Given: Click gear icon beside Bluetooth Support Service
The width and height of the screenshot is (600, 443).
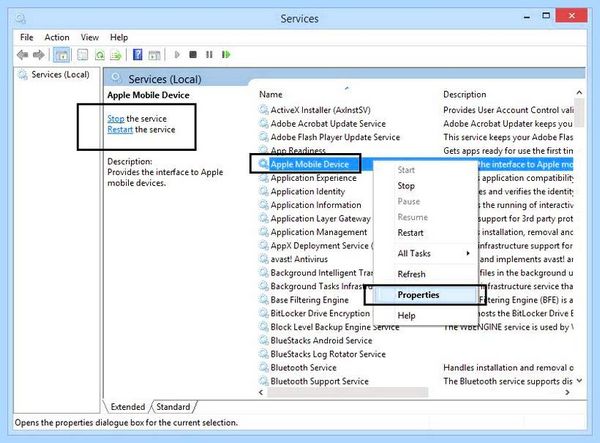Looking at the screenshot, I should (264, 381).
